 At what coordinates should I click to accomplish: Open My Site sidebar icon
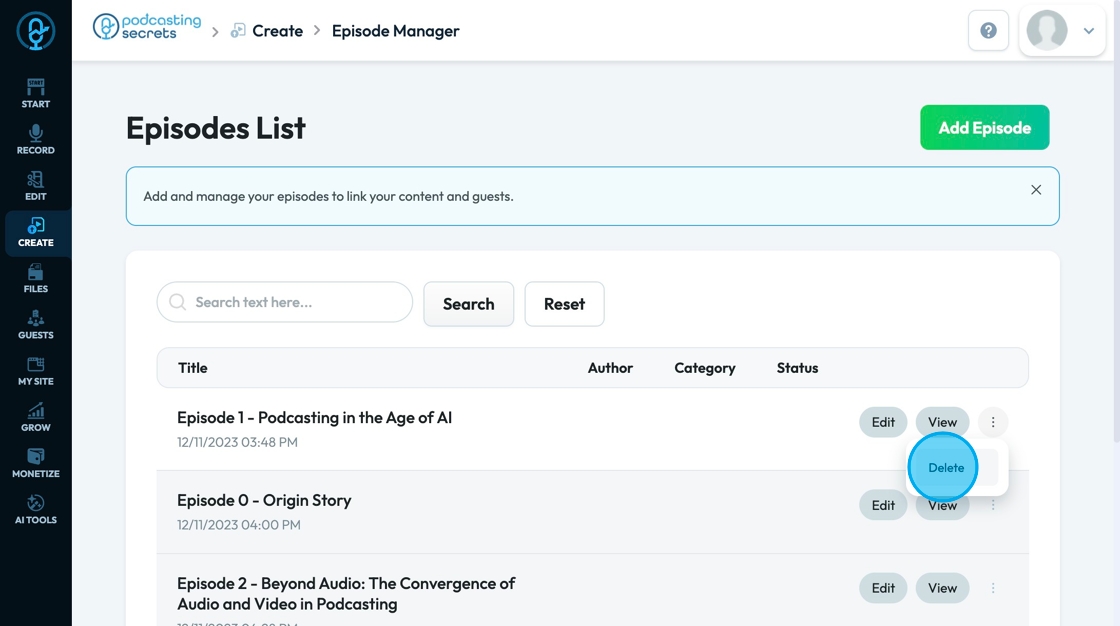point(35,370)
